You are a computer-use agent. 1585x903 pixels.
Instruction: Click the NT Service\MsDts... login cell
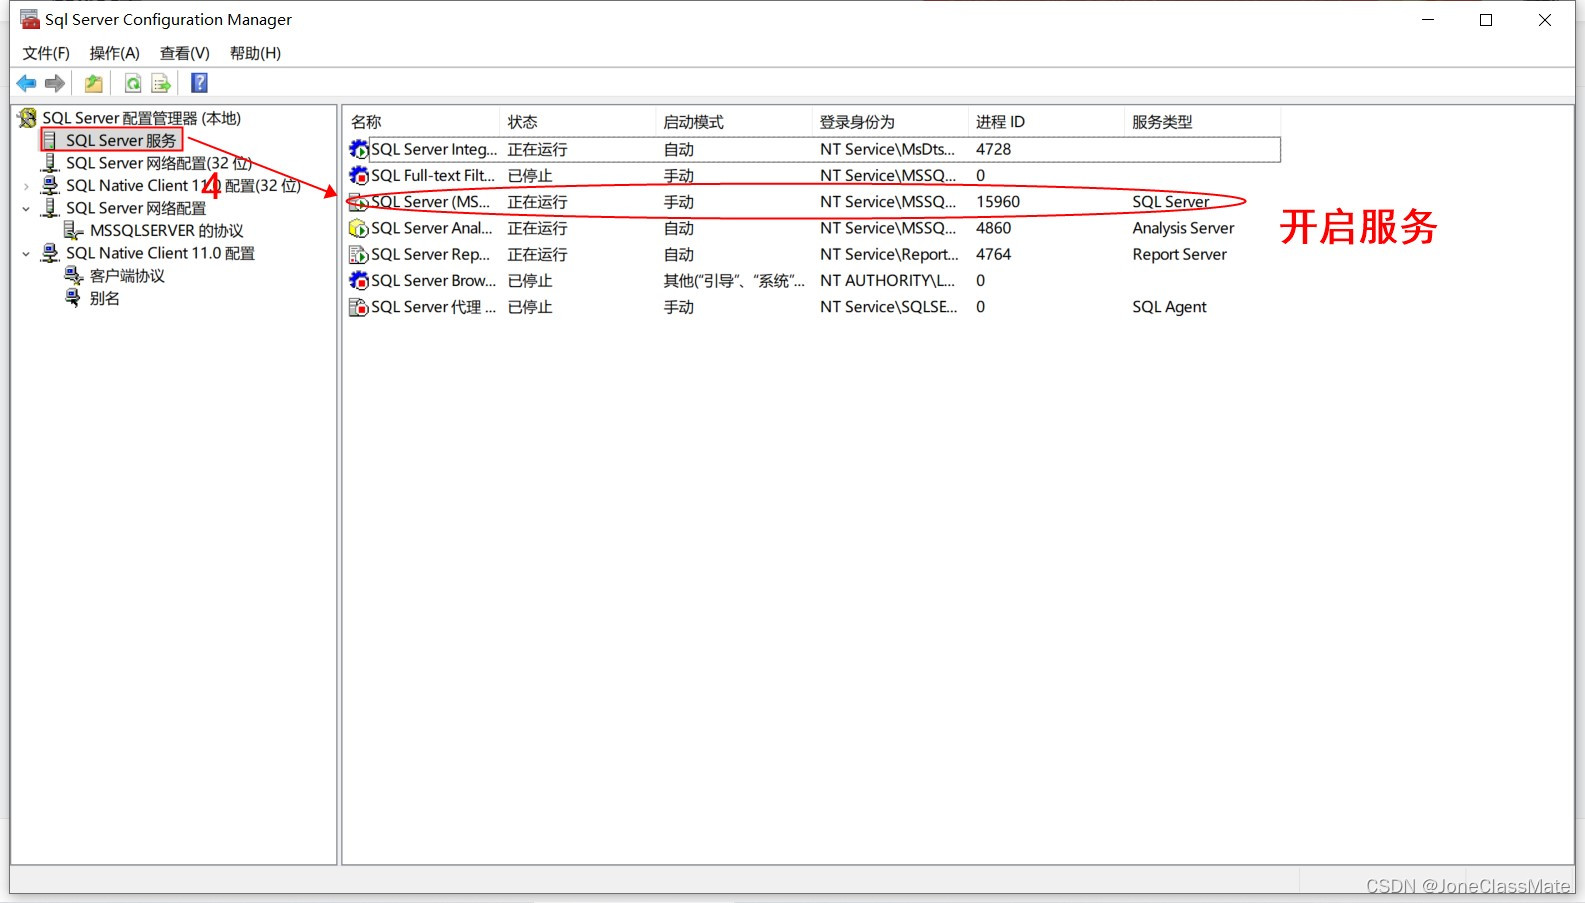click(887, 149)
